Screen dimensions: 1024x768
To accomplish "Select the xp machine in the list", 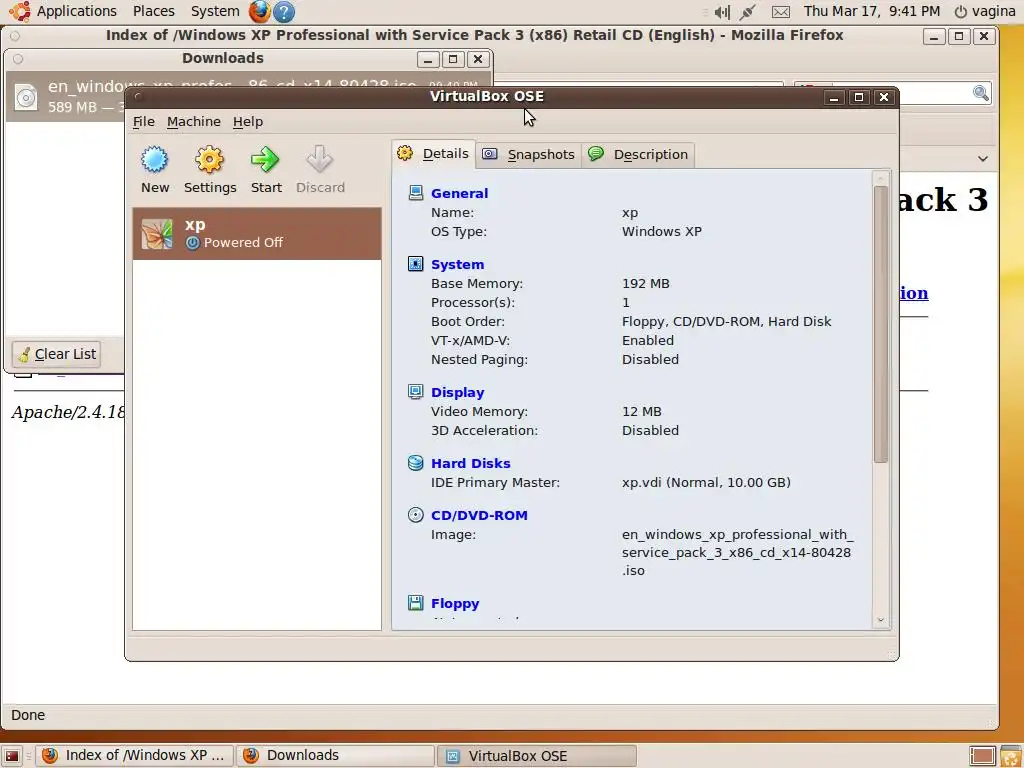I will pyautogui.click(x=257, y=233).
